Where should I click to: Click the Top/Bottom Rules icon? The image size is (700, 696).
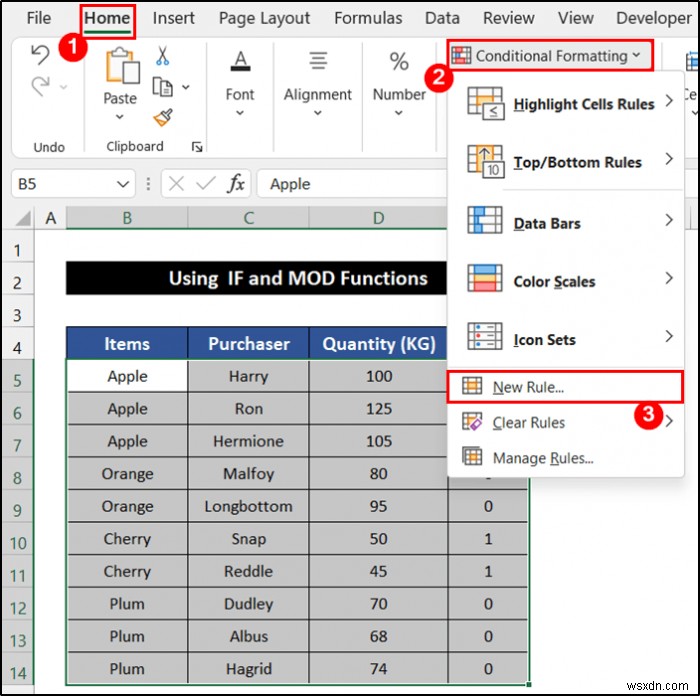485,161
